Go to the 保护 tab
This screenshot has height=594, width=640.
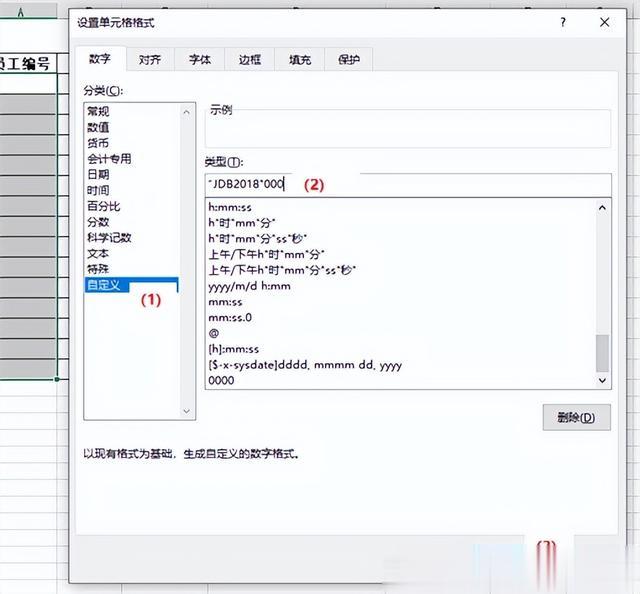(349, 60)
